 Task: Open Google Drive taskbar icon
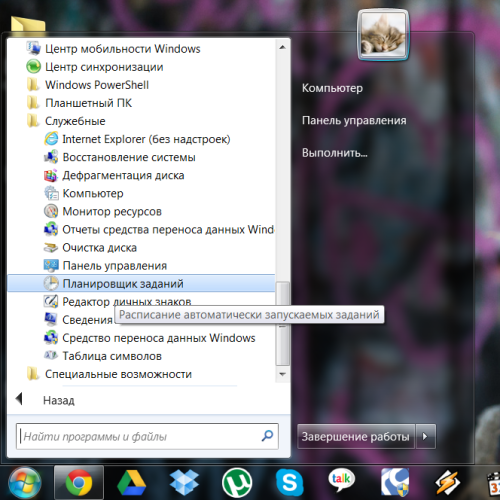132,483
